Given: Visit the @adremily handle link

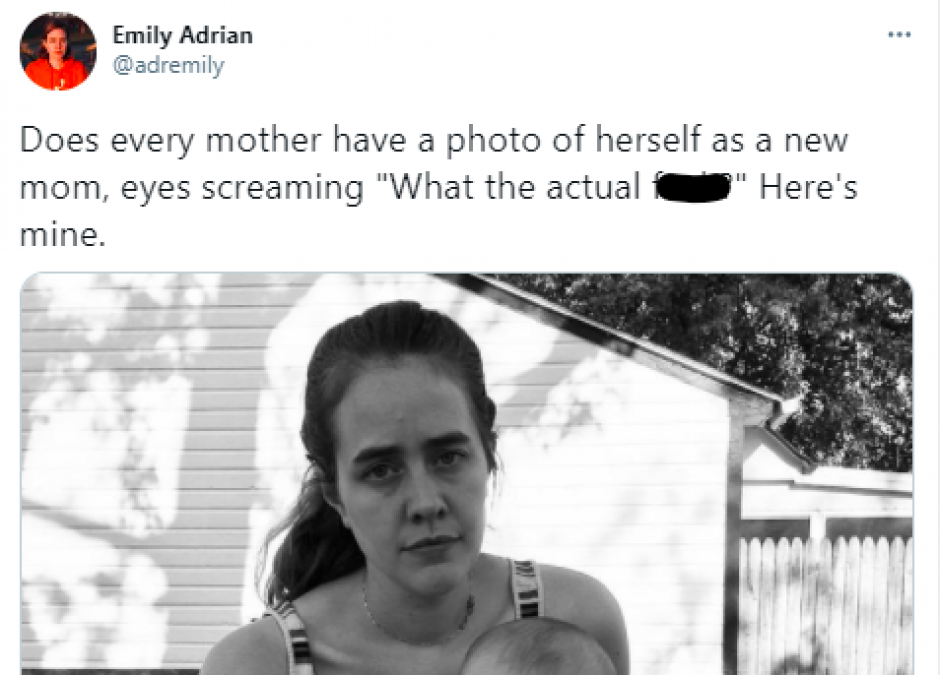Looking at the screenshot, I should click(x=168, y=65).
